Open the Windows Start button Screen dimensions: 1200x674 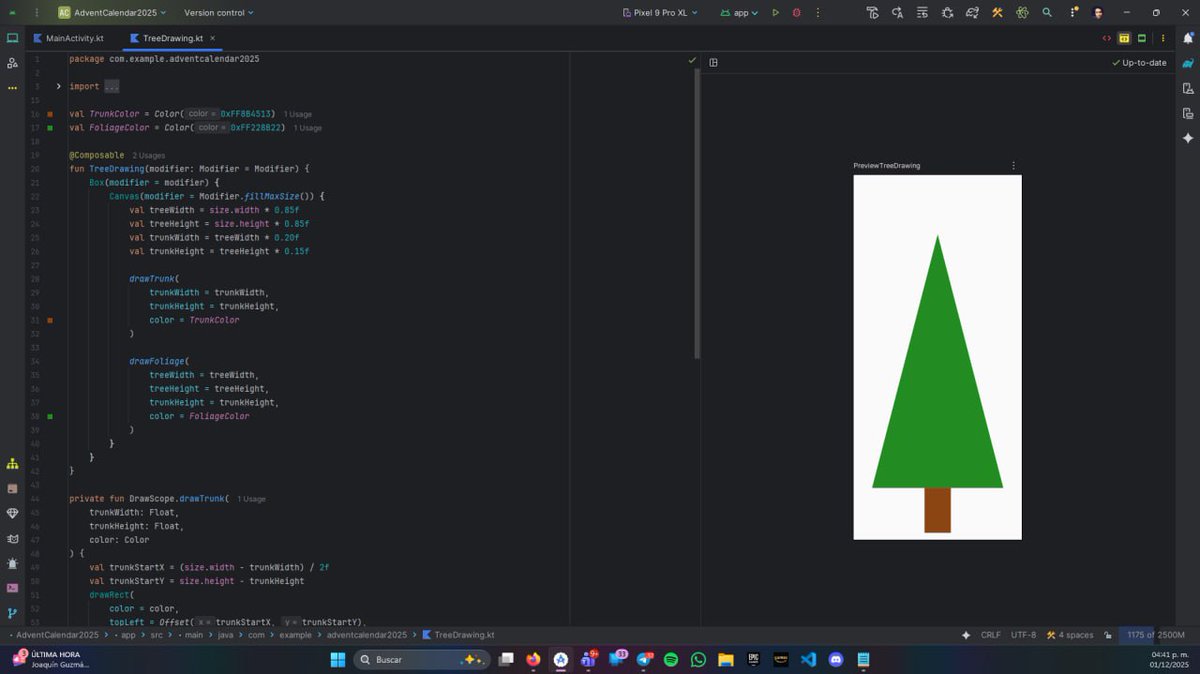pos(337,660)
